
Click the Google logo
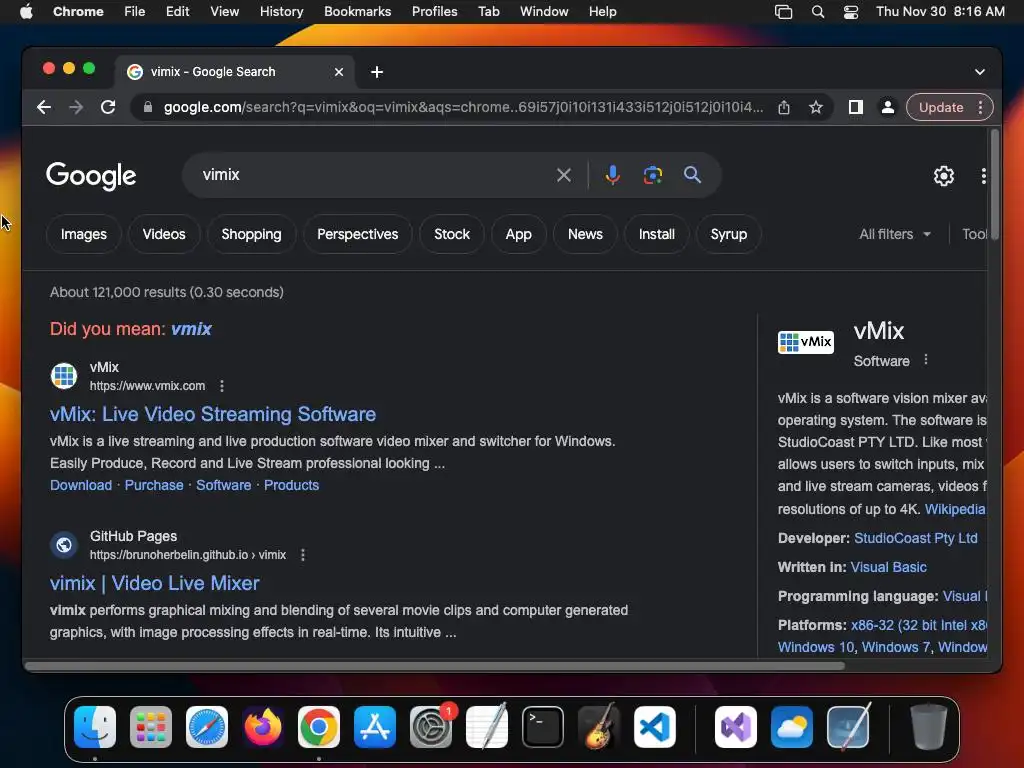pos(91,176)
